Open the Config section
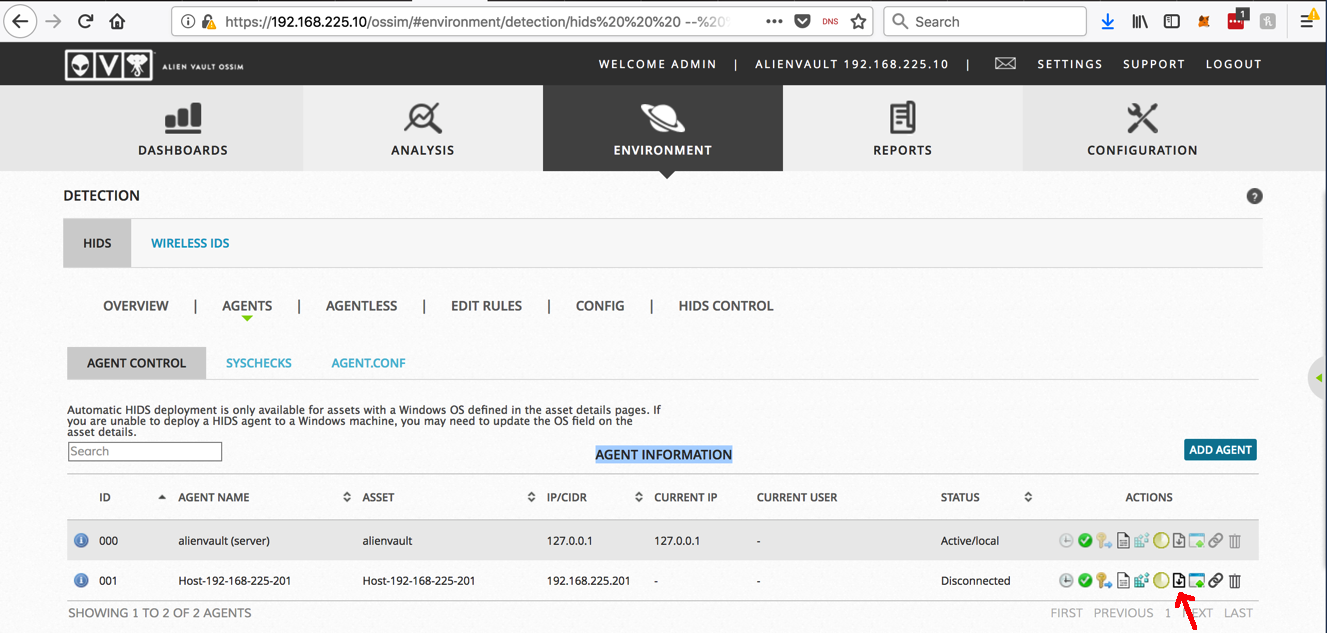 [x=600, y=306]
